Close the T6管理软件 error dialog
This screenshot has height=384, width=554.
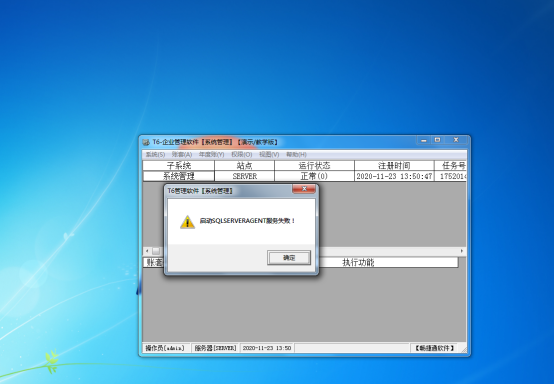point(304,189)
